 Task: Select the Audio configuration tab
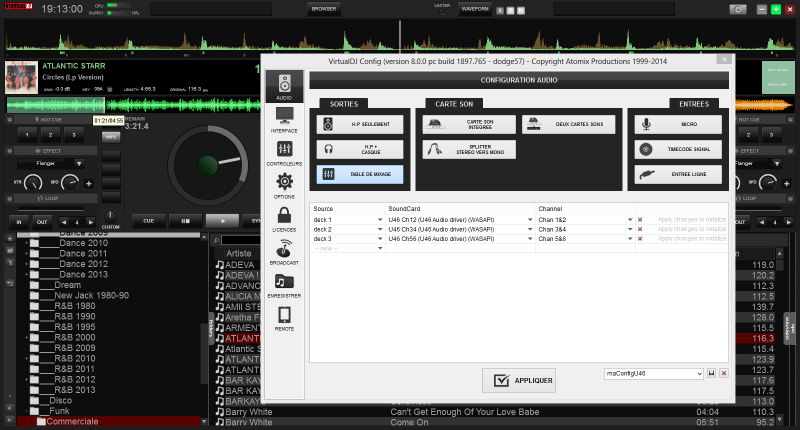pos(284,86)
